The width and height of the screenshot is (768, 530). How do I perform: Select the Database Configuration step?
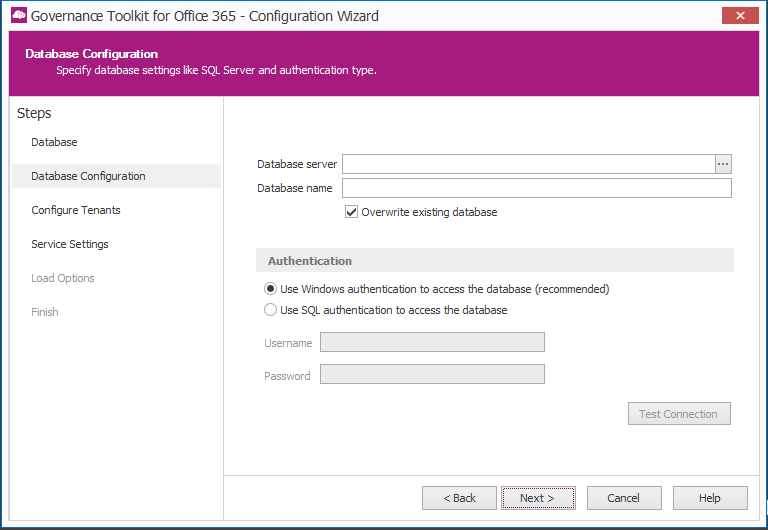[x=88, y=176]
